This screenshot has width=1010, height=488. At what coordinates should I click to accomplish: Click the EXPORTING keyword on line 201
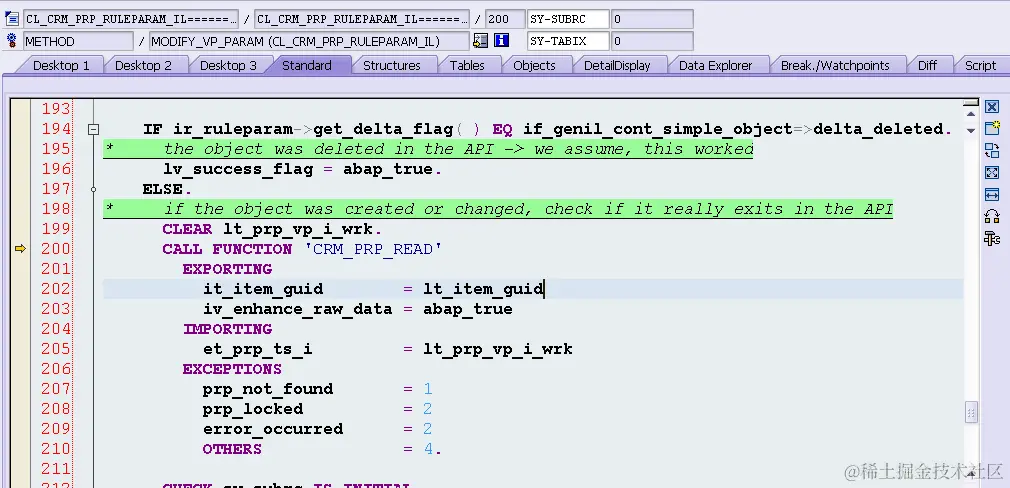pyautogui.click(x=227, y=269)
